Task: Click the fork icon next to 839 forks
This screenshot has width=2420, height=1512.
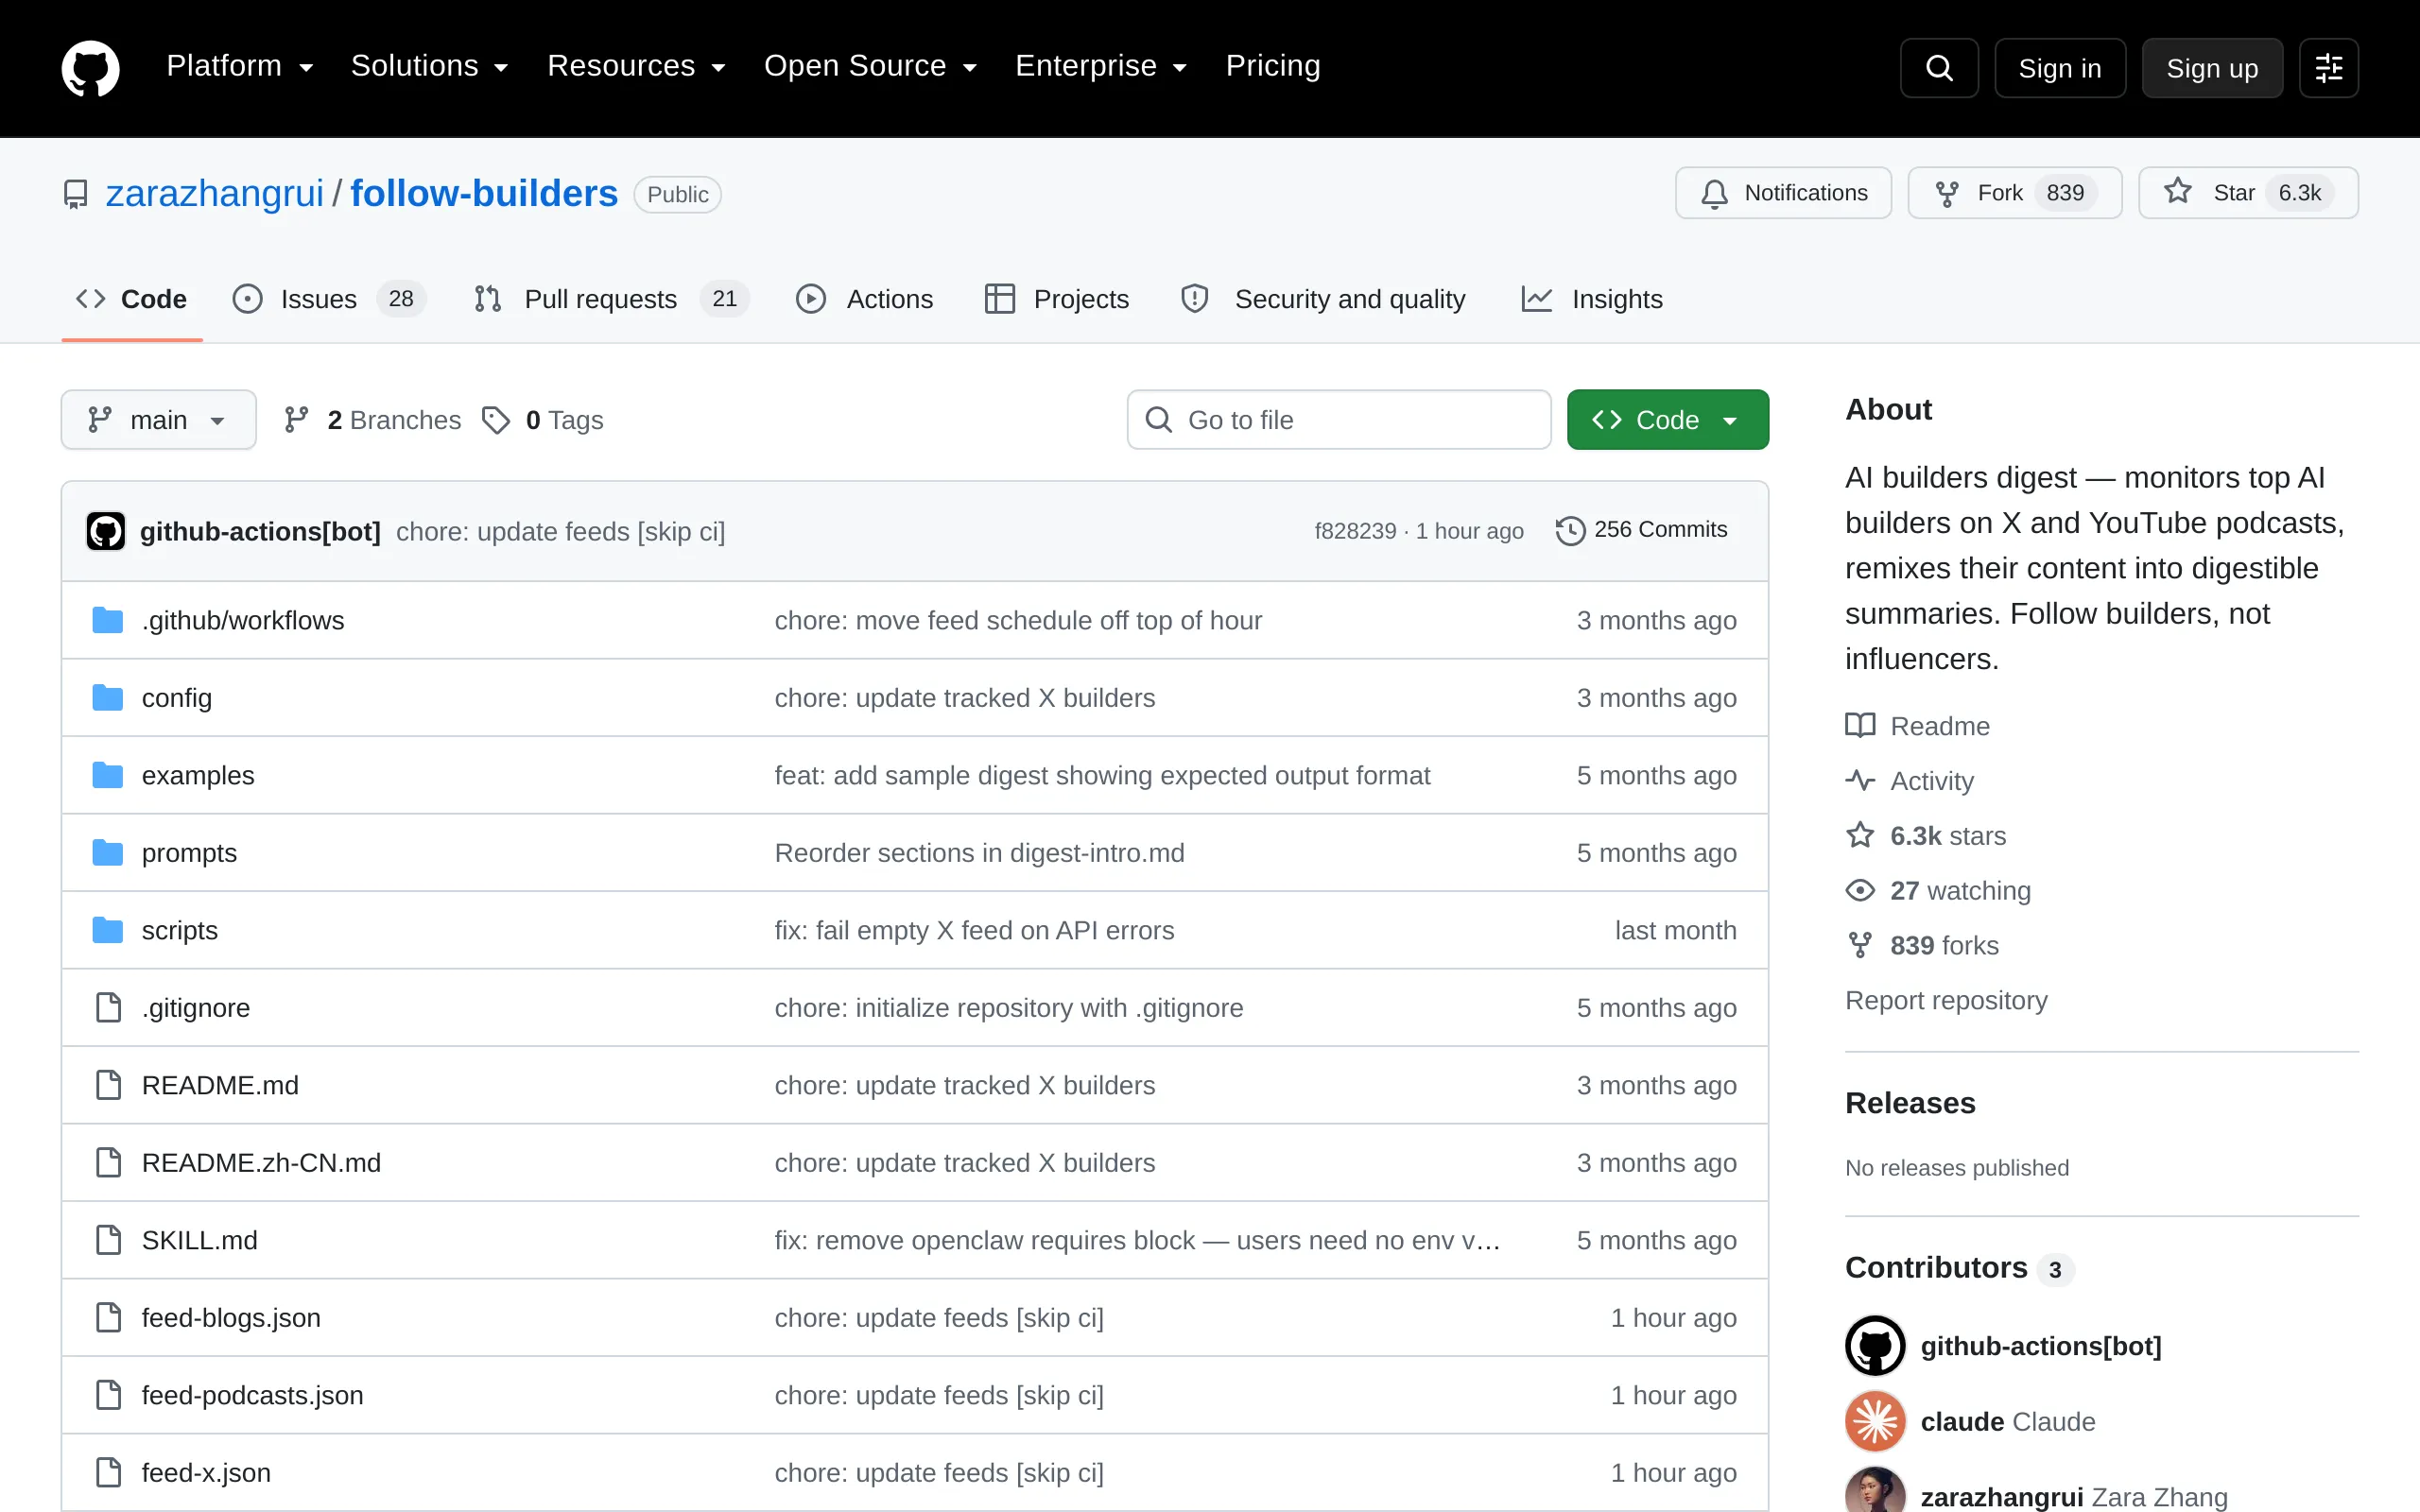Action: point(1860,945)
